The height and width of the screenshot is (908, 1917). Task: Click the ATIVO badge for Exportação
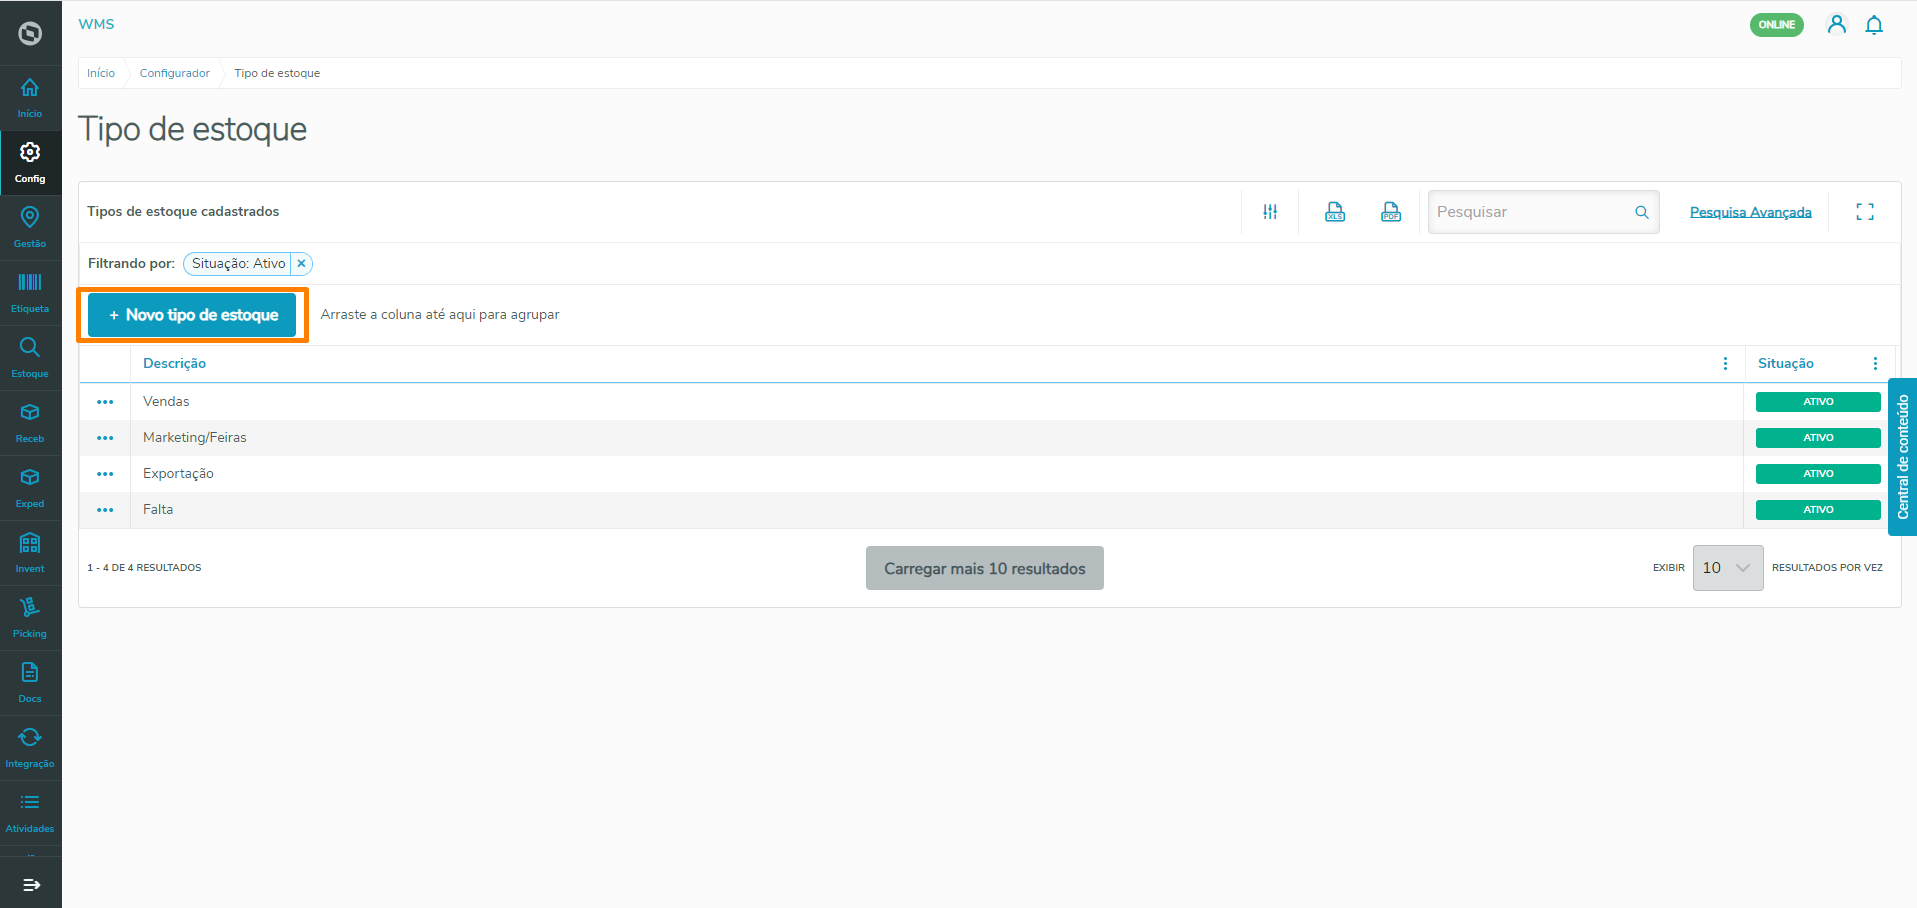click(1818, 474)
